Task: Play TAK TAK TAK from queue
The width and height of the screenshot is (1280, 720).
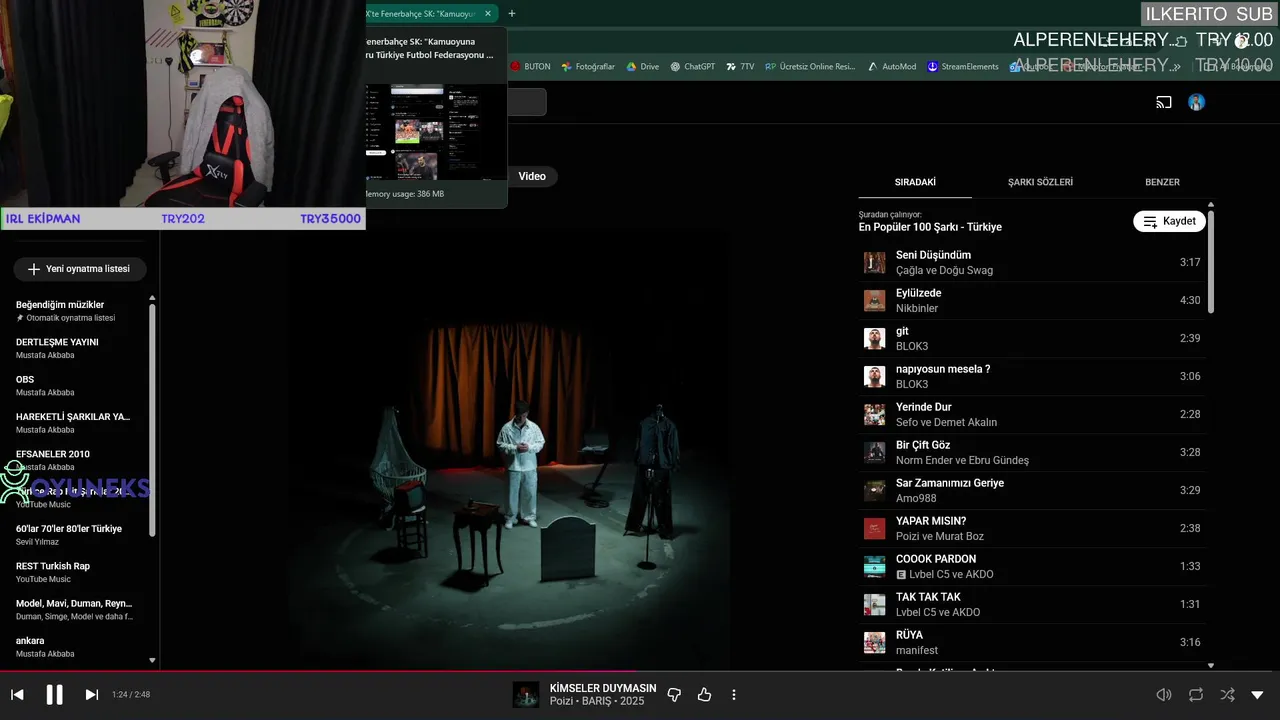Action: point(1032,604)
